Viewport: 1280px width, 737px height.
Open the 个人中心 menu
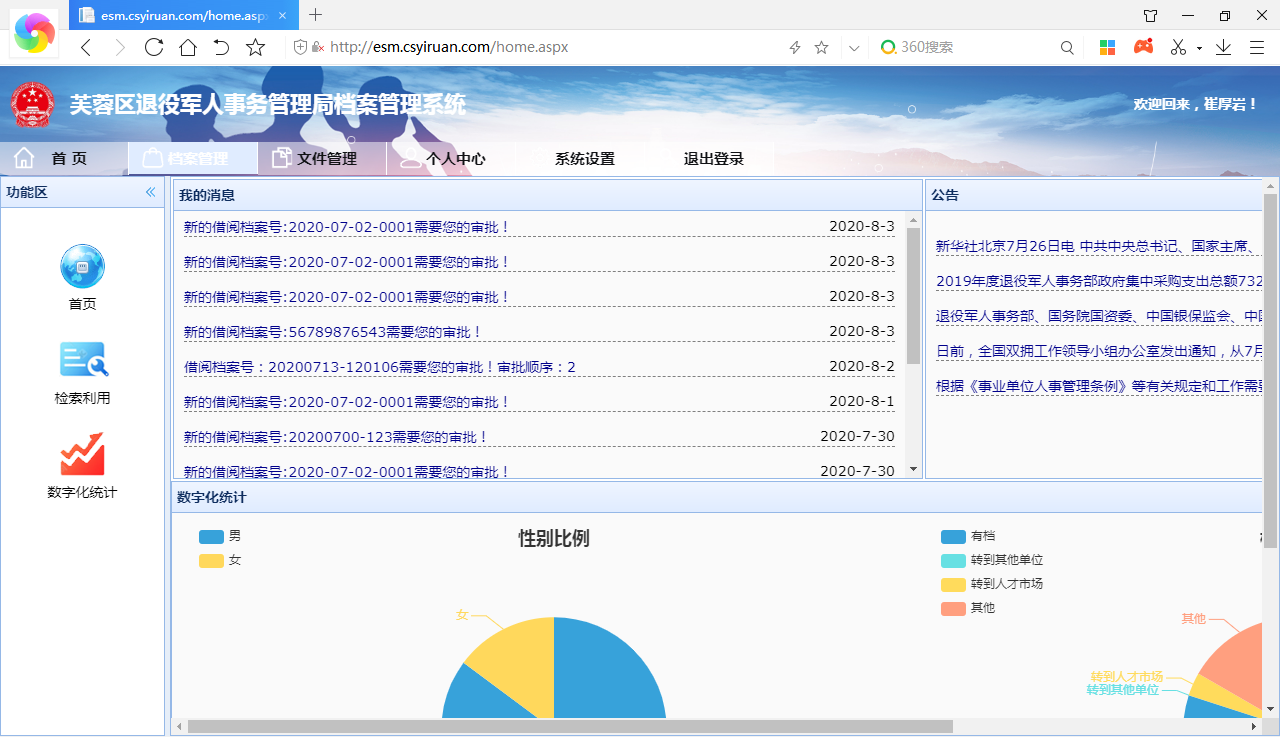(451, 159)
